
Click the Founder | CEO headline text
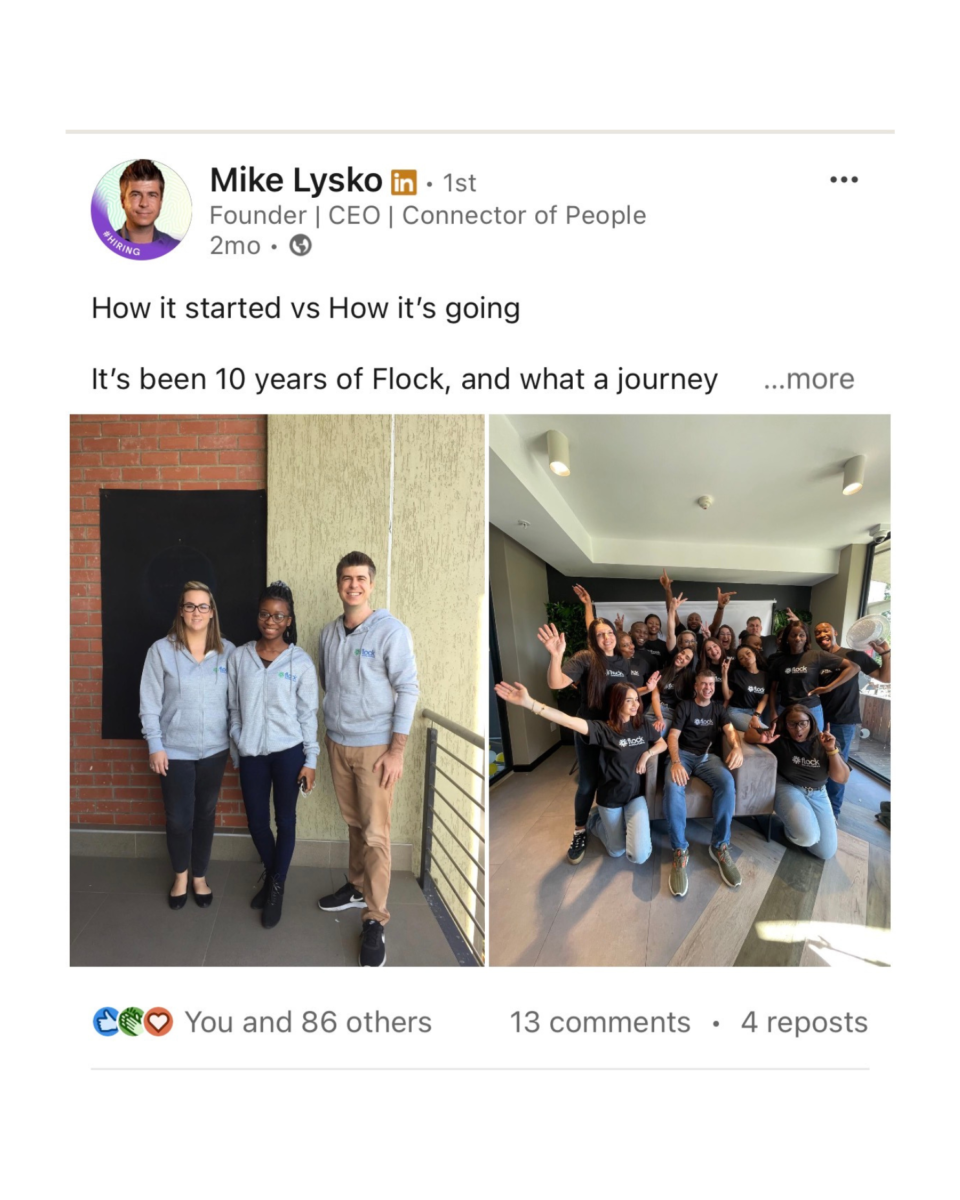[427, 215]
